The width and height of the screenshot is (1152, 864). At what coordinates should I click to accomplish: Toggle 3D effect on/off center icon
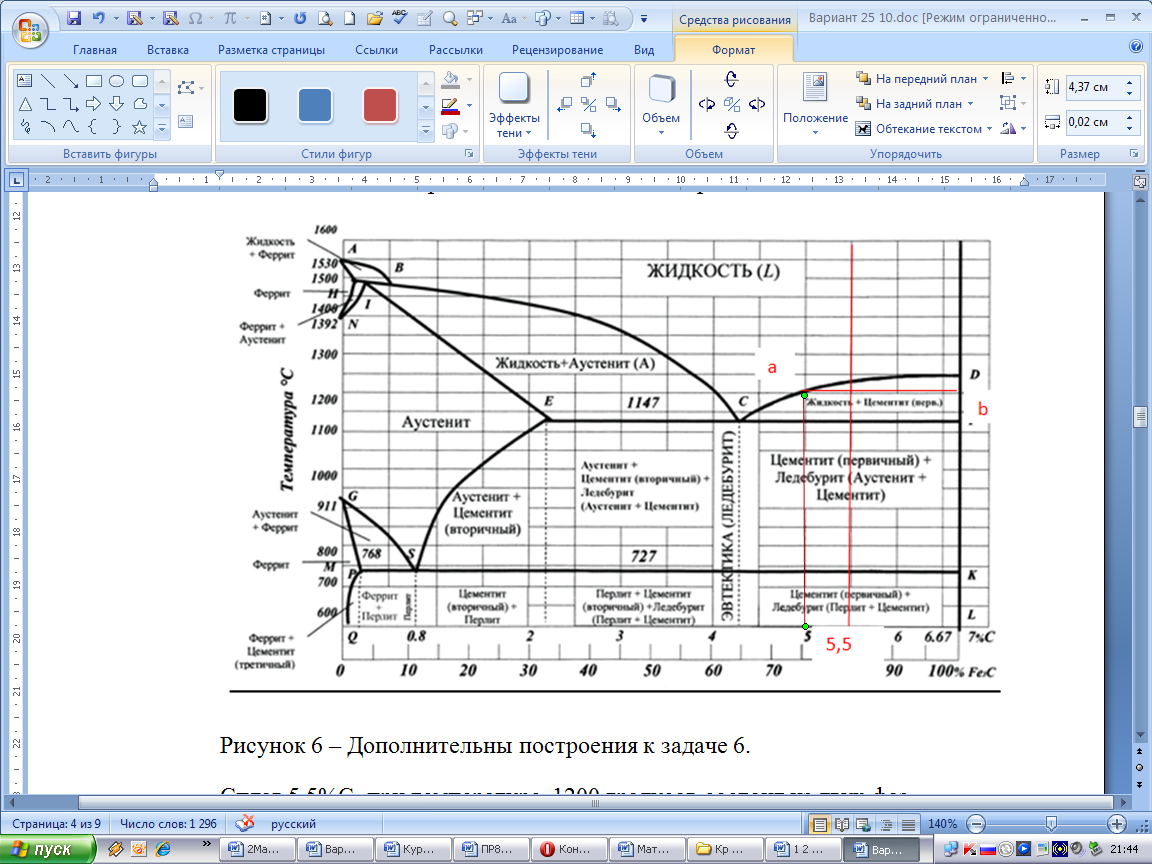[x=731, y=104]
